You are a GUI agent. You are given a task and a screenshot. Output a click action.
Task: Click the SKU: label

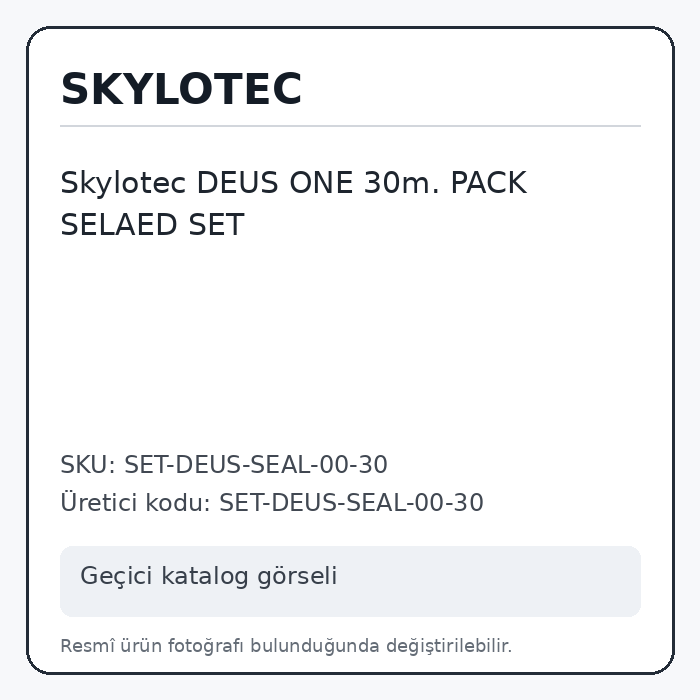[88, 465]
